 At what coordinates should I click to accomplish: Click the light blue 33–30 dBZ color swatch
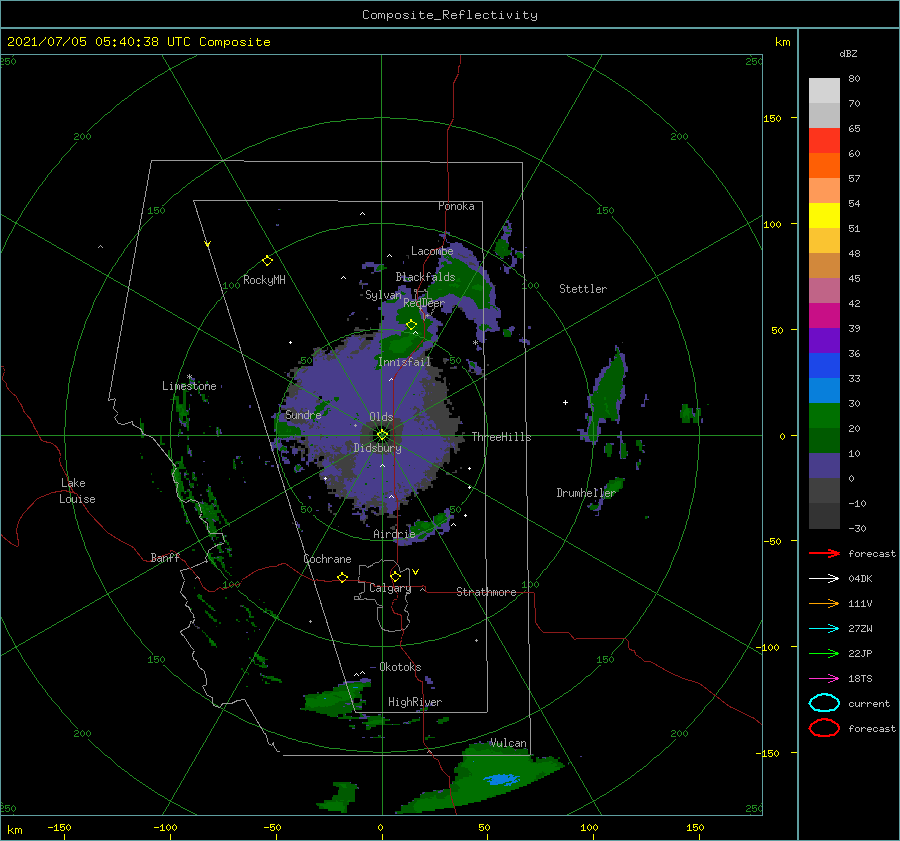824,390
